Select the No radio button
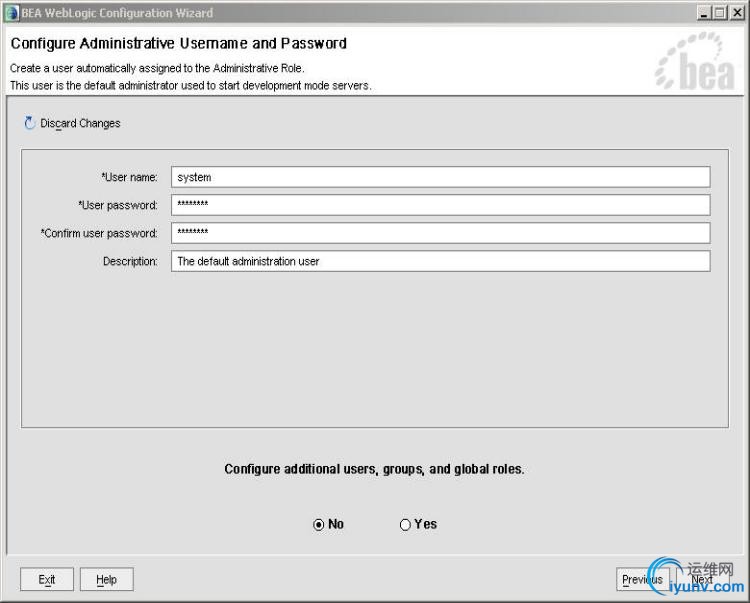This screenshot has height=603, width=750. pyautogui.click(x=319, y=525)
